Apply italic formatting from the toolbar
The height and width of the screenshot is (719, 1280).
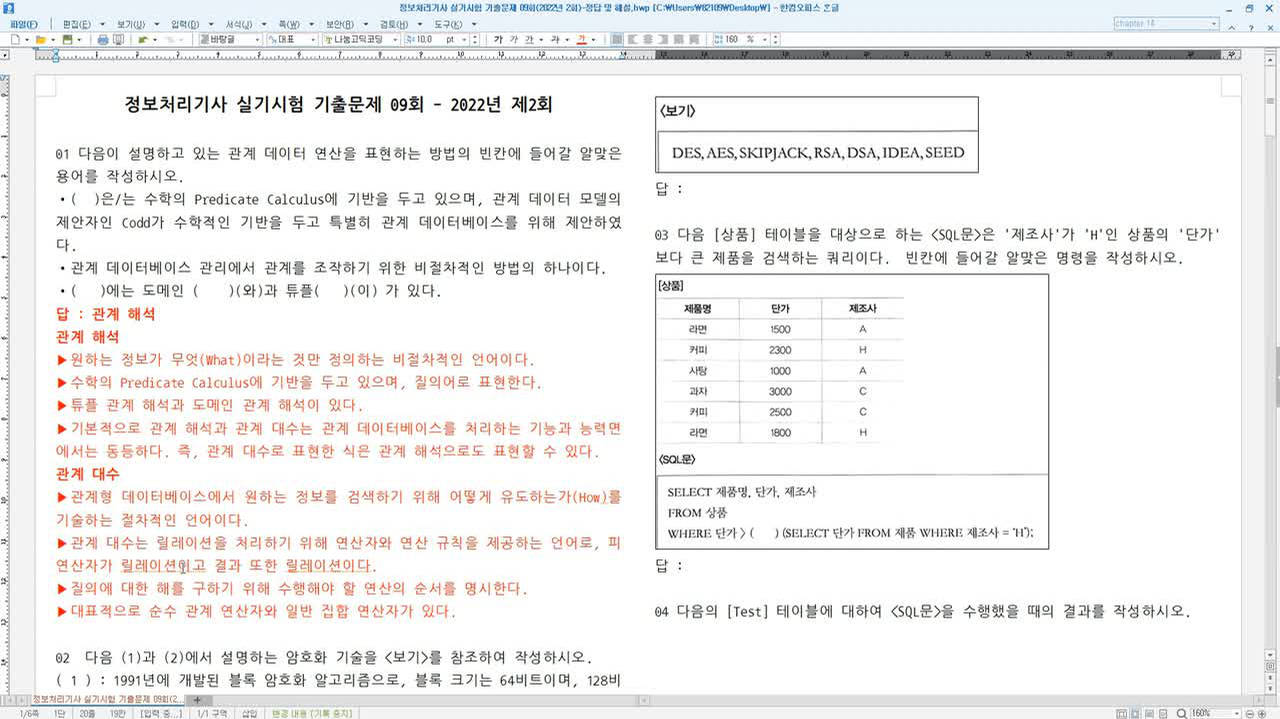(513, 41)
